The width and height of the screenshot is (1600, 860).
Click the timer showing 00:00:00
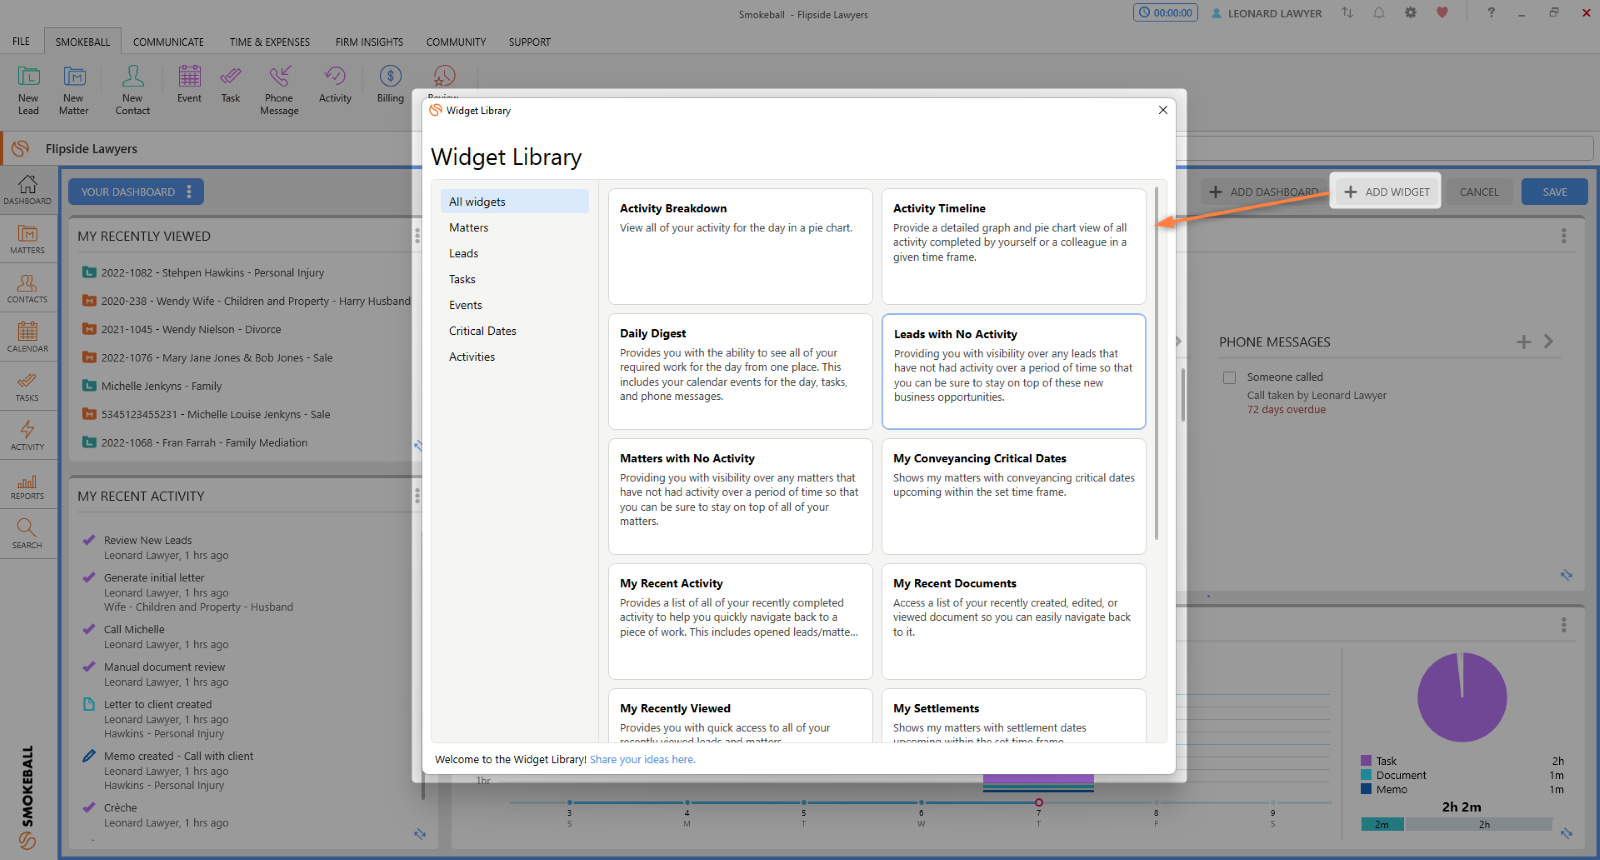[1165, 13]
